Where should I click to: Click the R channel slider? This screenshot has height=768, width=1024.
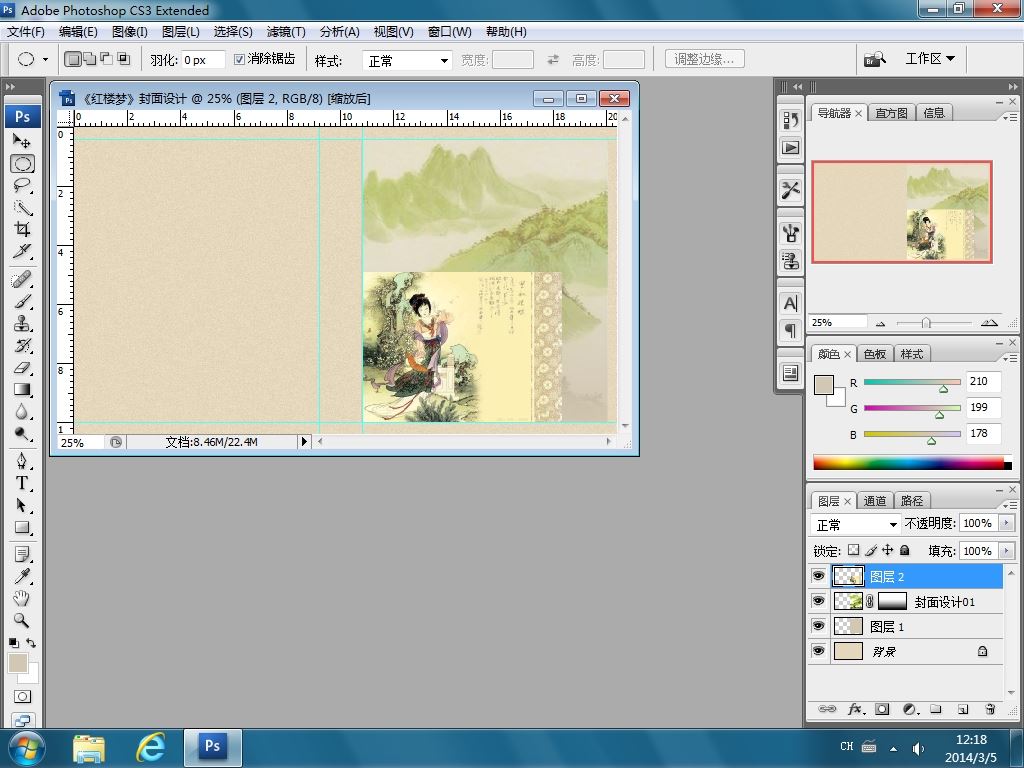(912, 382)
